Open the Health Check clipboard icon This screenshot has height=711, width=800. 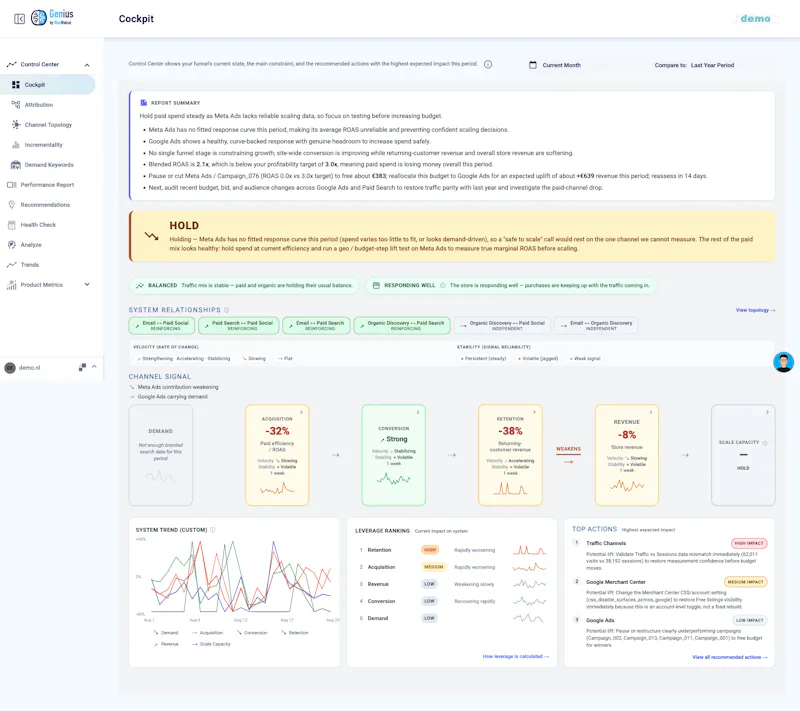[x=12, y=224]
